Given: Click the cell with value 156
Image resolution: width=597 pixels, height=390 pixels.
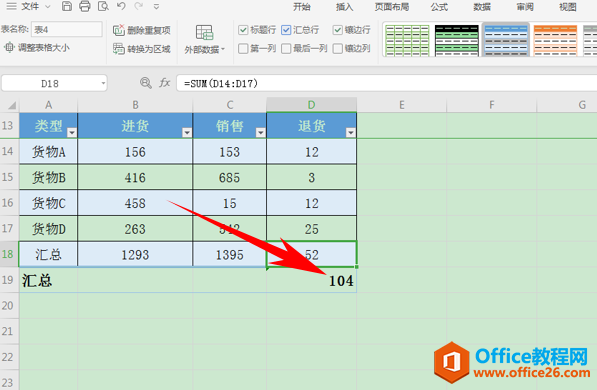Looking at the screenshot, I should pos(135,152).
